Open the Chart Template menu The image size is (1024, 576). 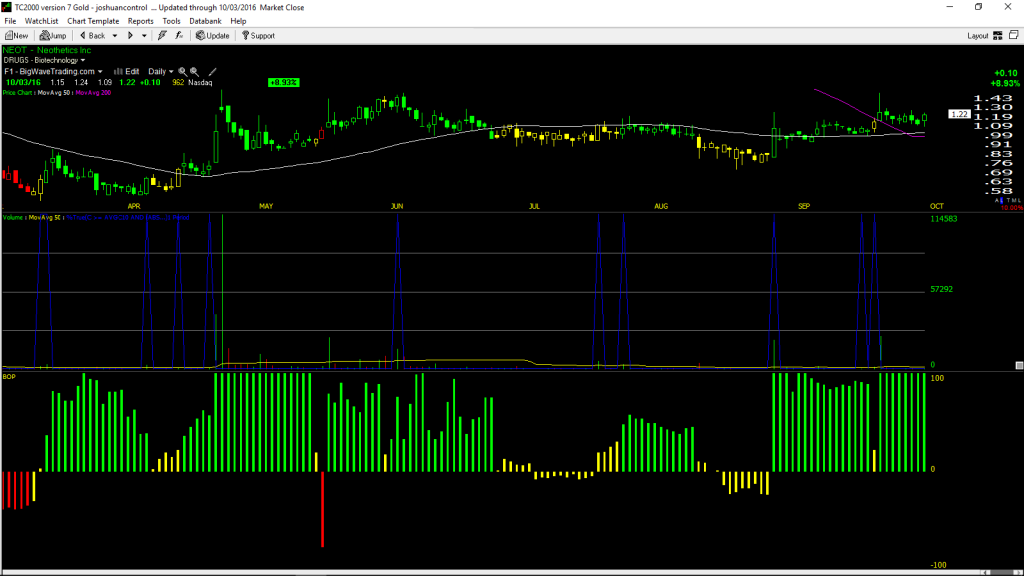pos(93,21)
